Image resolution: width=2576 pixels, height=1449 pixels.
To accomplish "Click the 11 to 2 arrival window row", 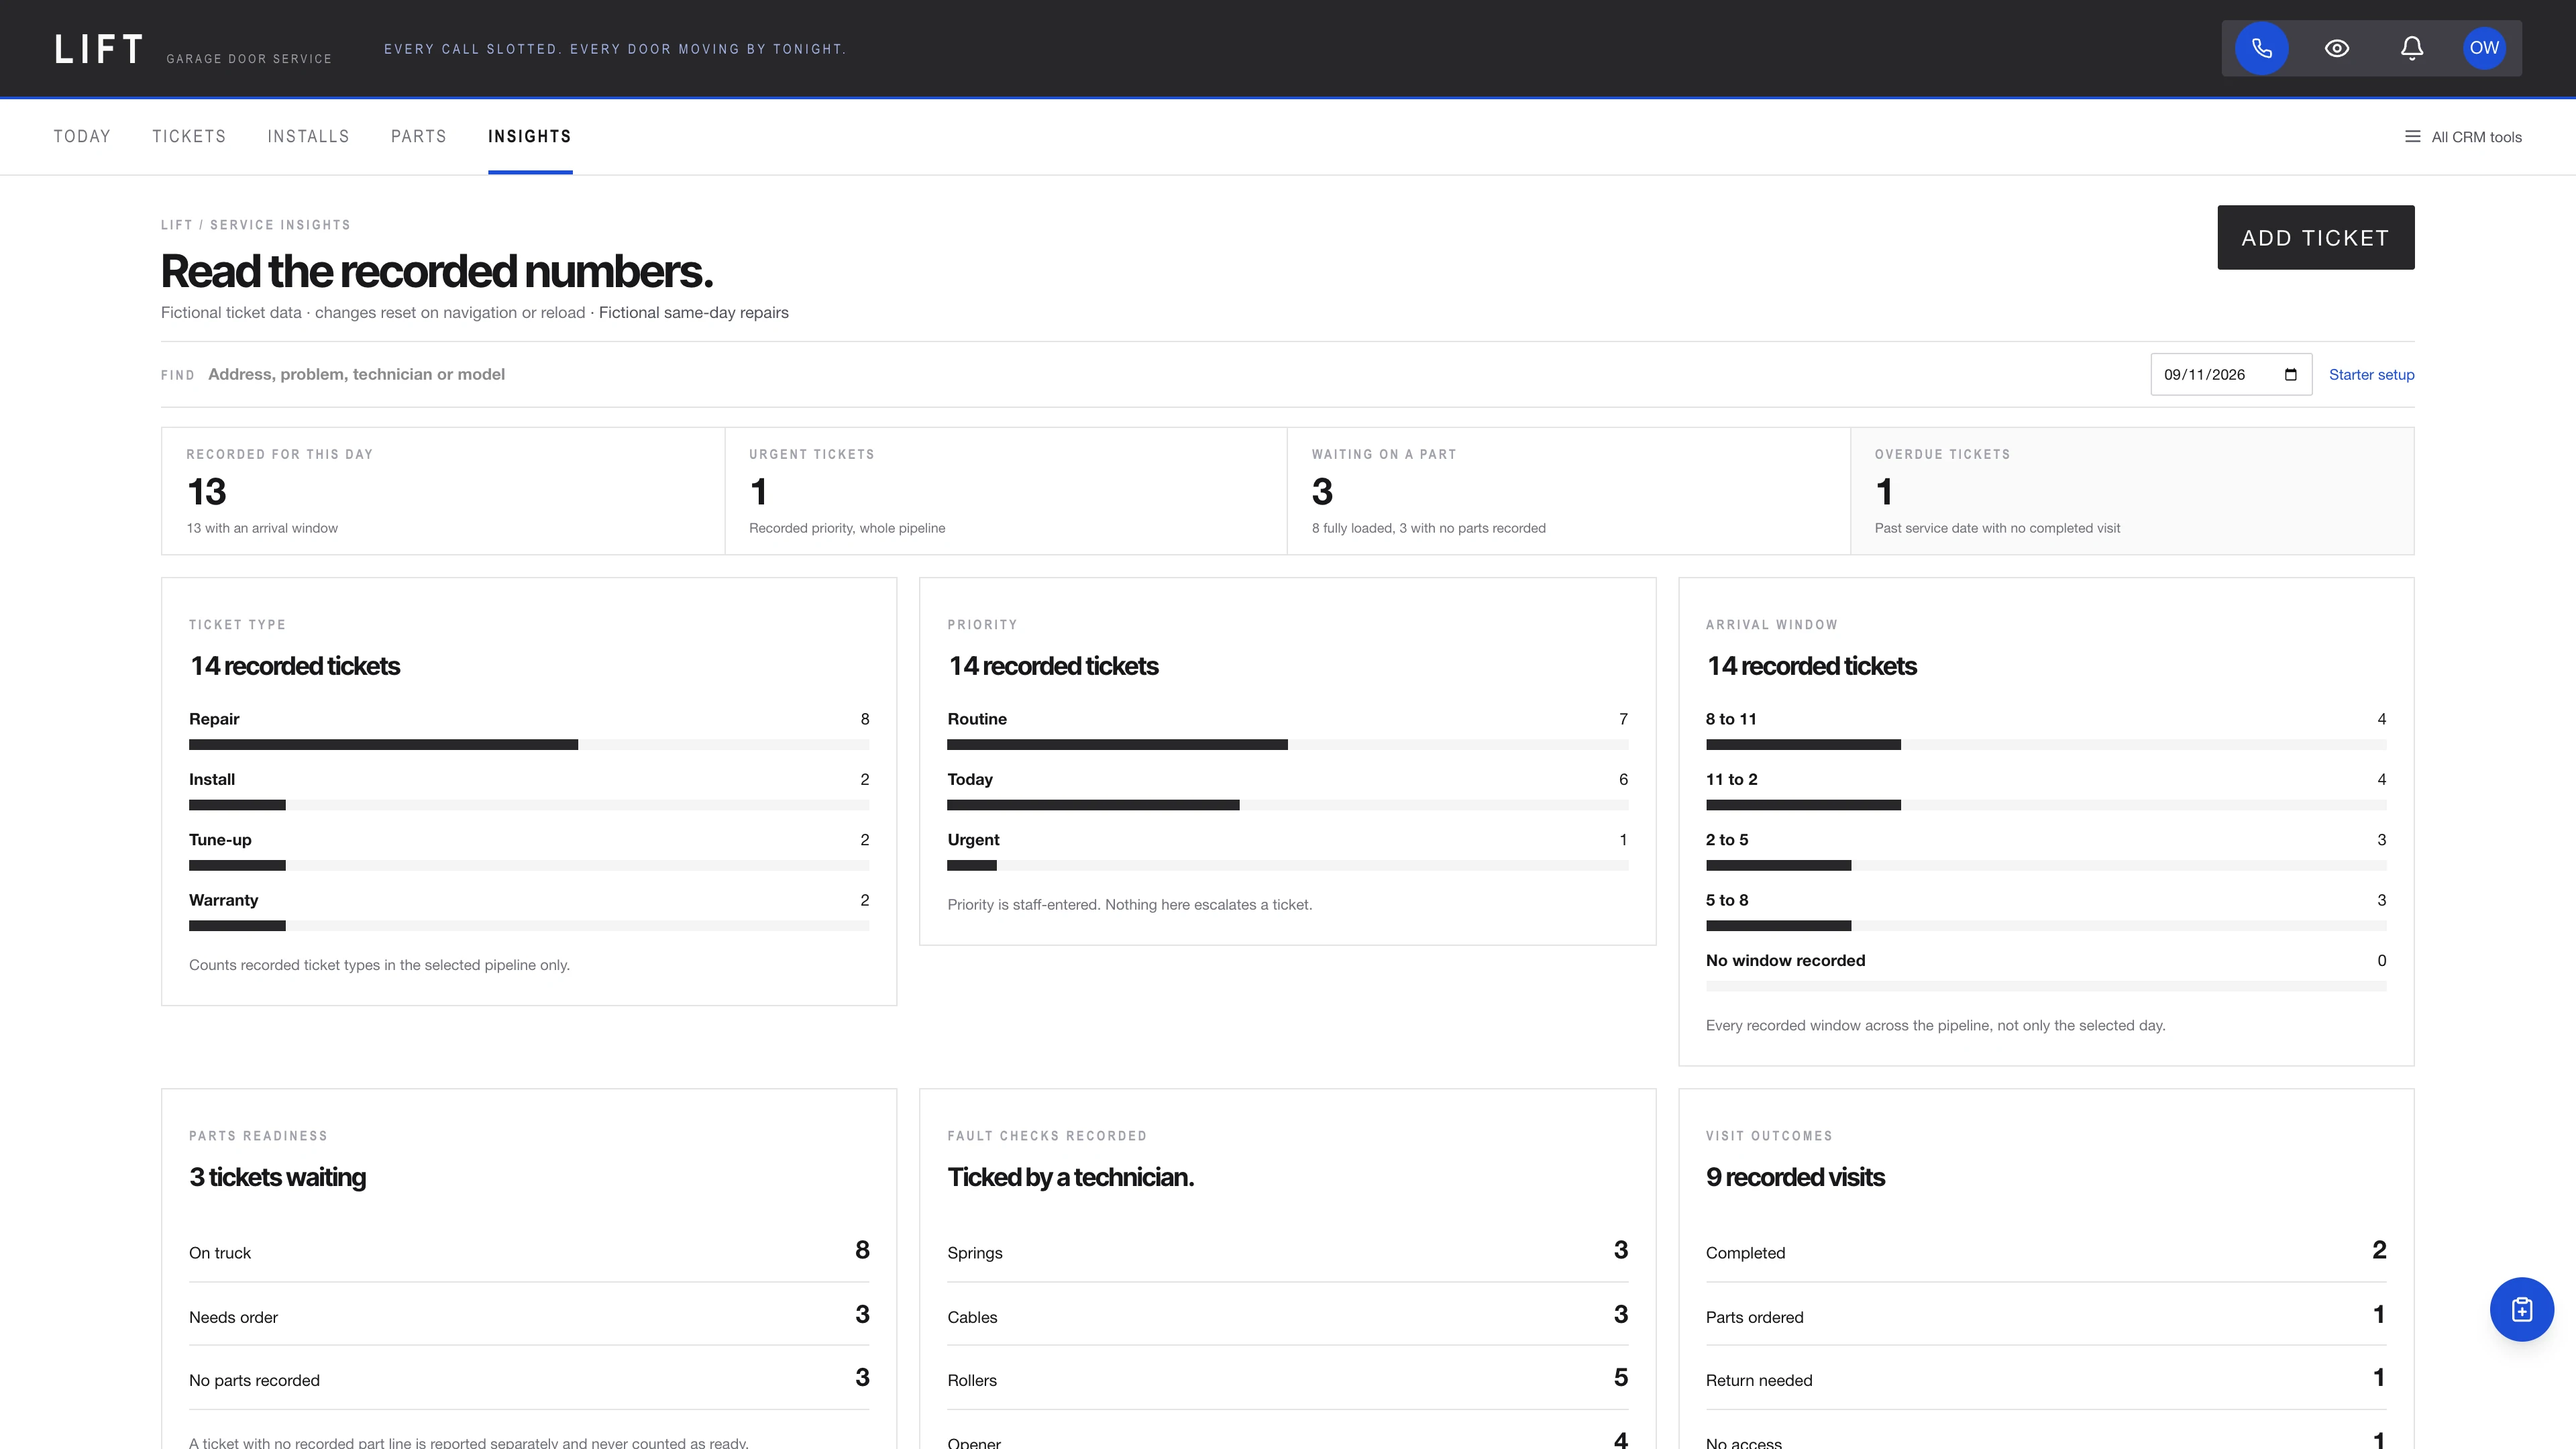I will pyautogui.click(x=2046, y=790).
